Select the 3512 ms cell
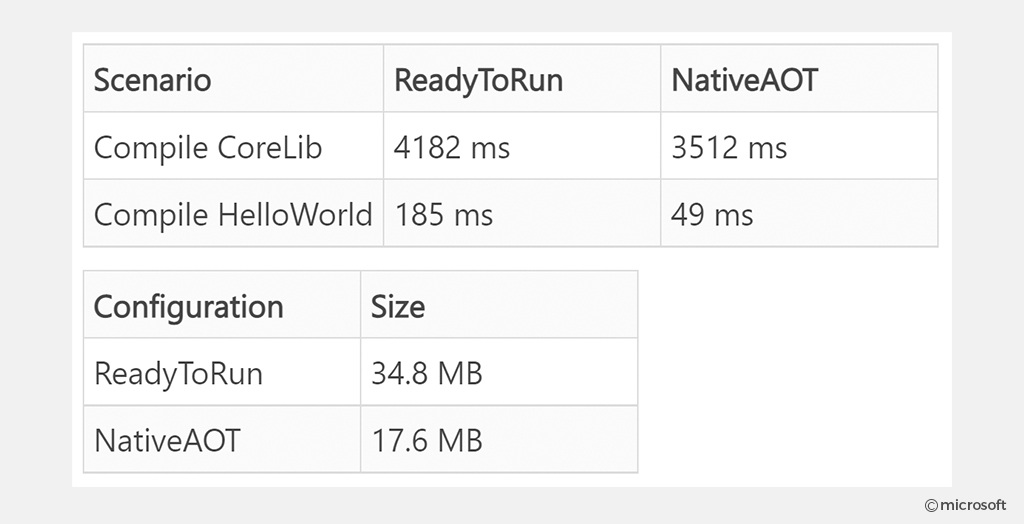This screenshot has height=524, width=1024. tap(799, 146)
